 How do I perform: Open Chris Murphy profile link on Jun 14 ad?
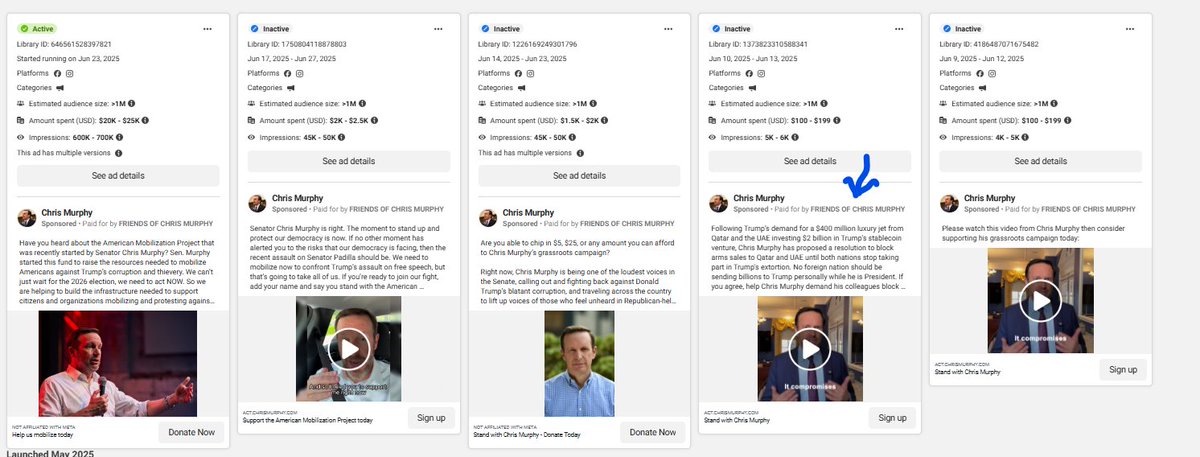tap(528, 213)
